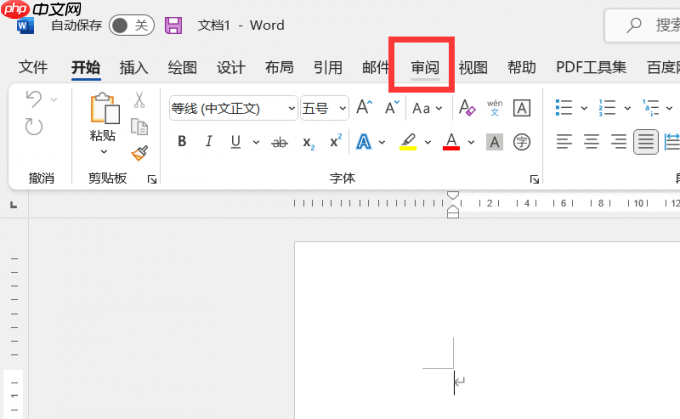This screenshot has width=680, height=419.
Task: Clear all formatting with eraser icon
Action: 467,108
